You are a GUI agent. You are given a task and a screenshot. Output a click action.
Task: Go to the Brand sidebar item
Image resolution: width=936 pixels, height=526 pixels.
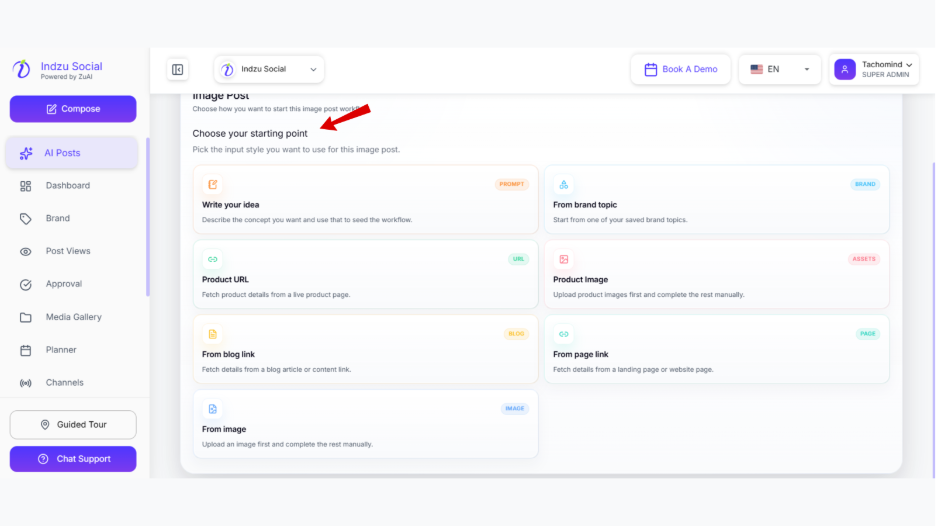72,219
